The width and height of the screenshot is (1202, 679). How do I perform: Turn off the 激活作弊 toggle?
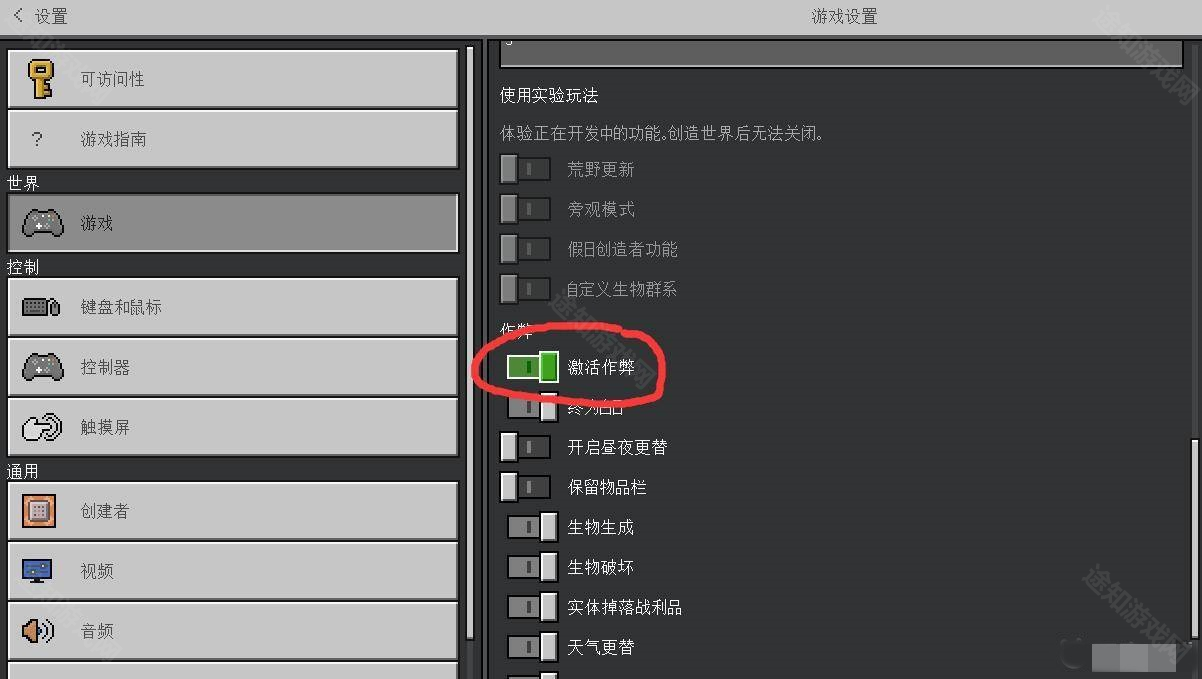click(532, 367)
